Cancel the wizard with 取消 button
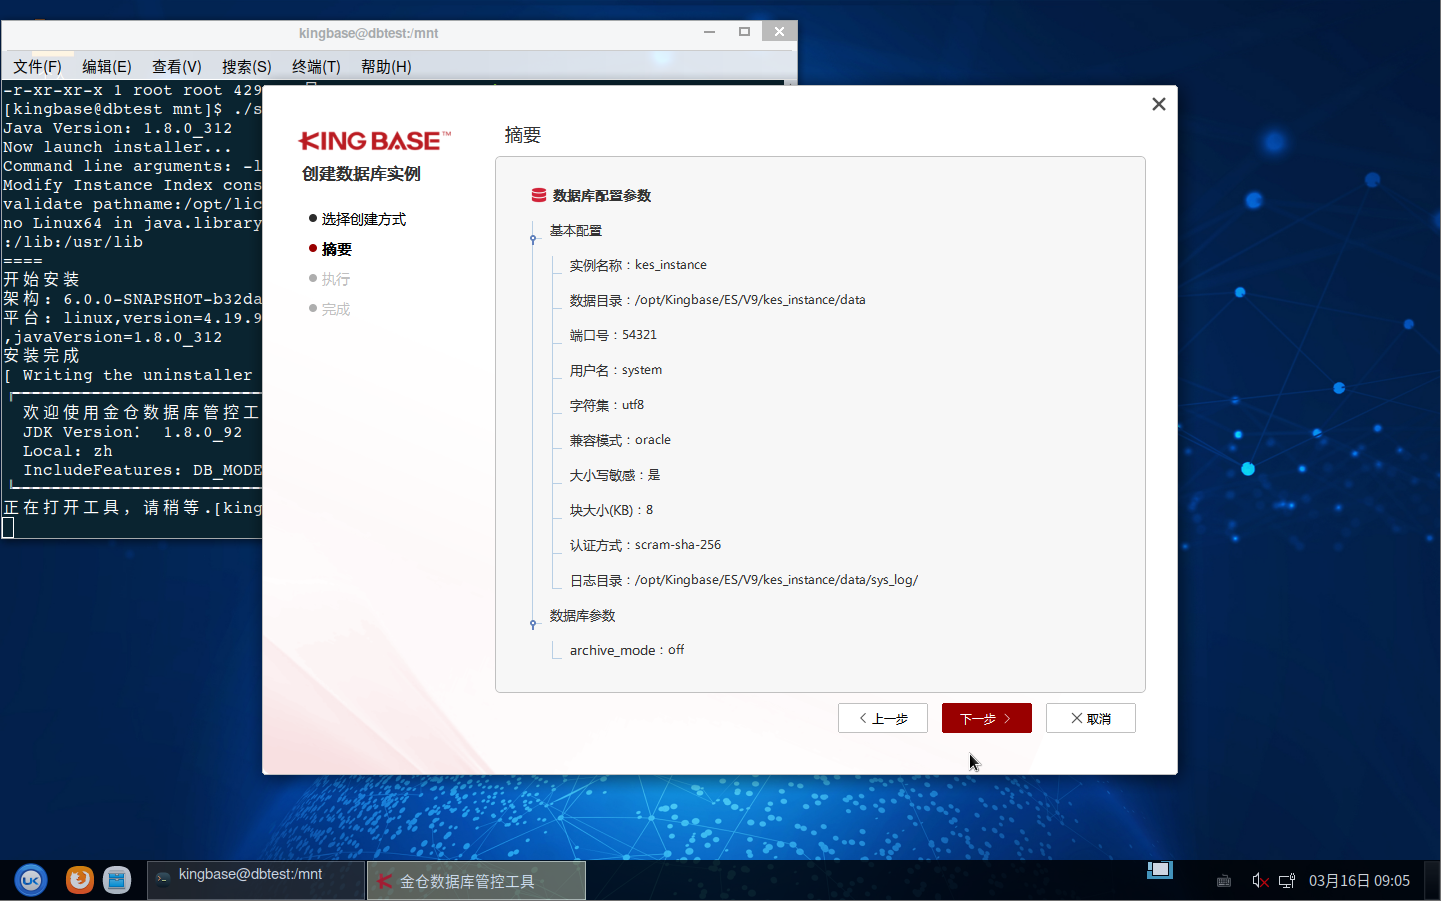This screenshot has height=901, width=1441. click(x=1090, y=718)
